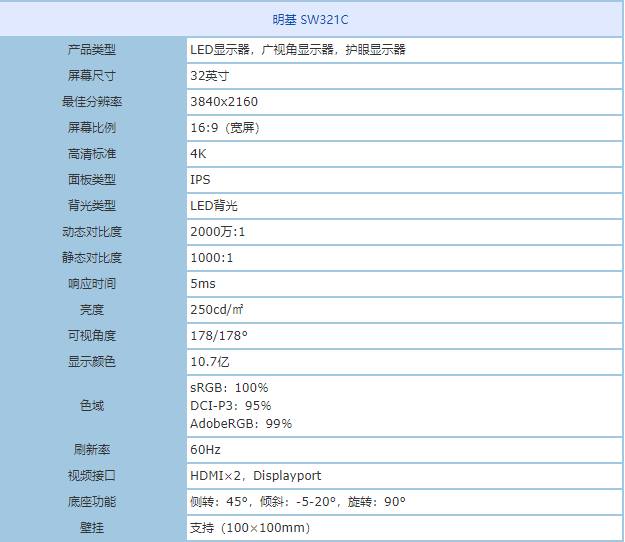The width and height of the screenshot is (625, 542).
Task: Select the 产品类型 label cell
Action: pos(92,50)
